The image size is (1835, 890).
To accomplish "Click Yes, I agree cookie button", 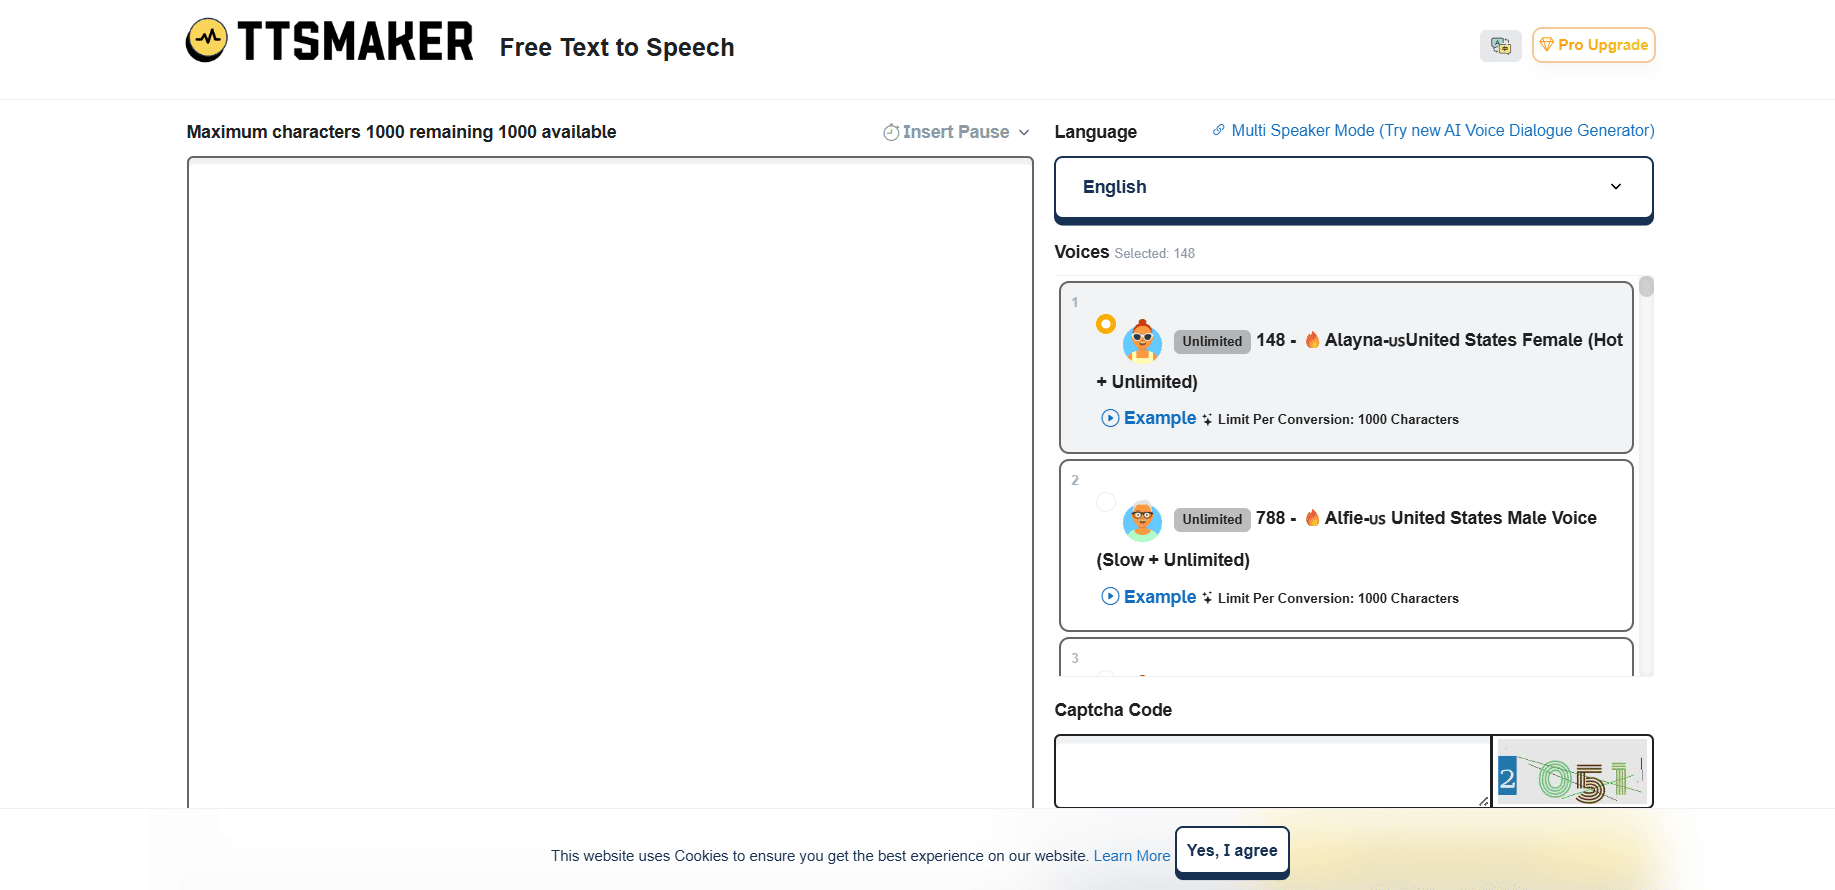I will 1232,851.
